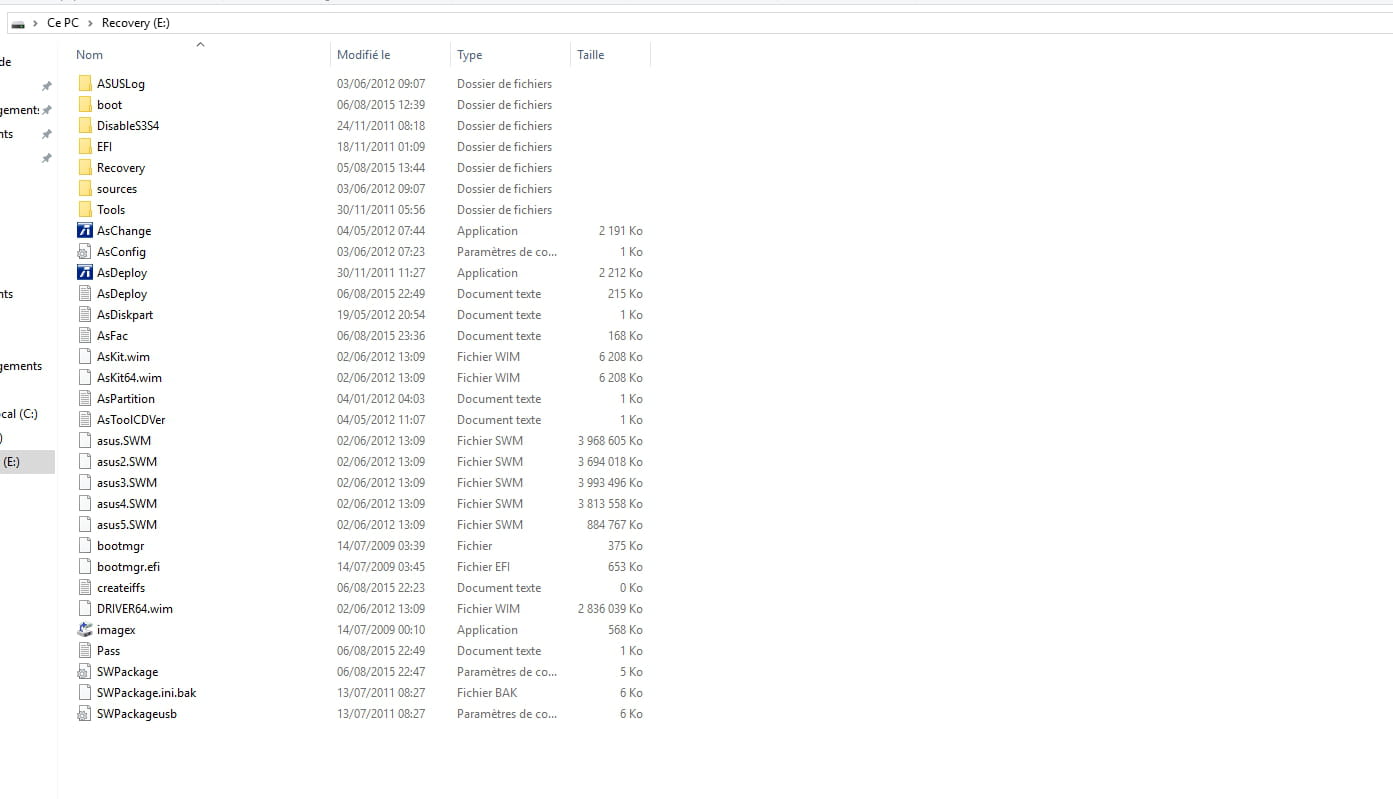Click the AsPartition document icon

[x=85, y=399]
